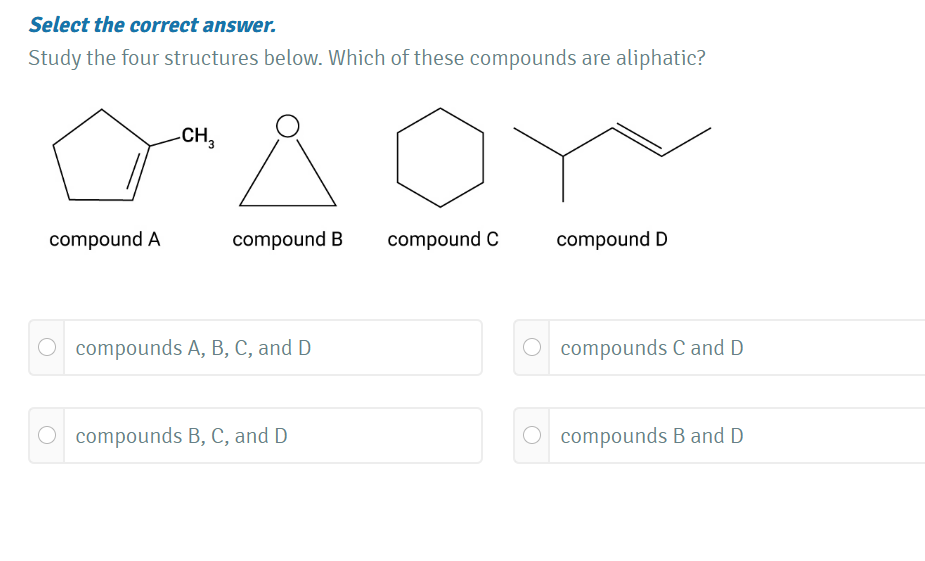Image resolution: width=925 pixels, height=561 pixels.
Task: Click the 'Select the correct answer.' heading
Action: coord(152,25)
